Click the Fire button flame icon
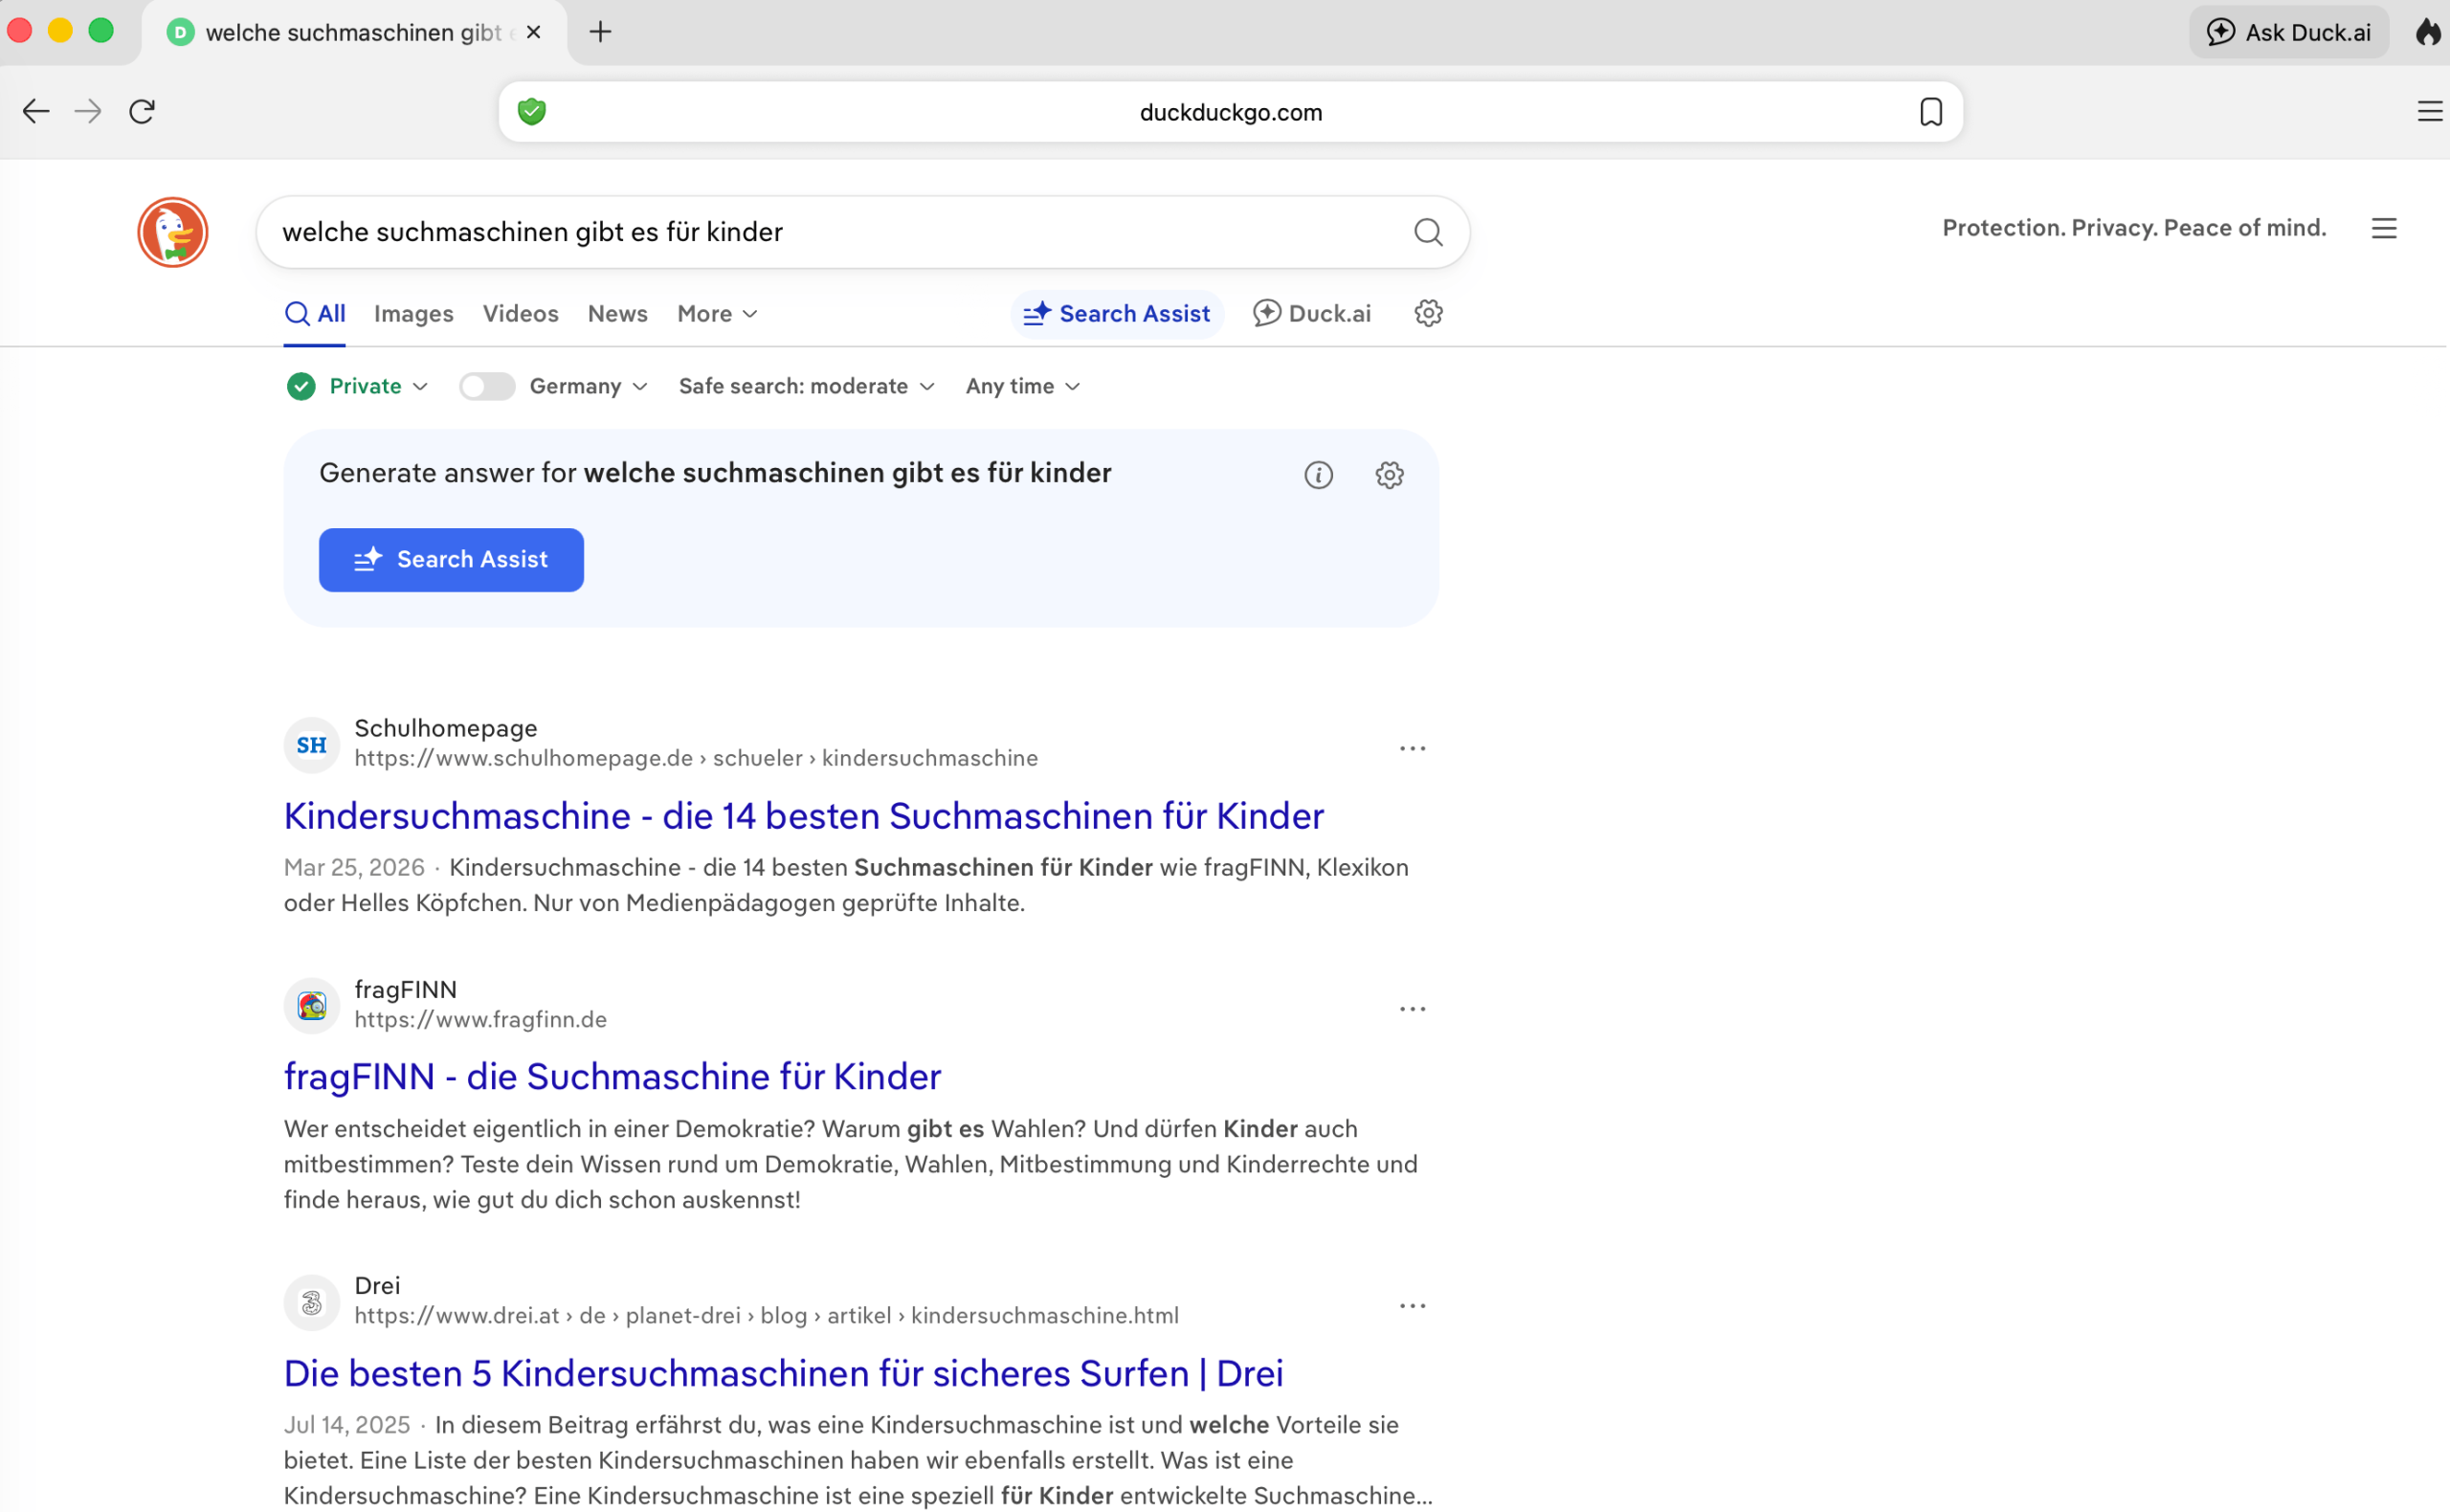Viewport: 2450px width, 1512px height. (2428, 32)
